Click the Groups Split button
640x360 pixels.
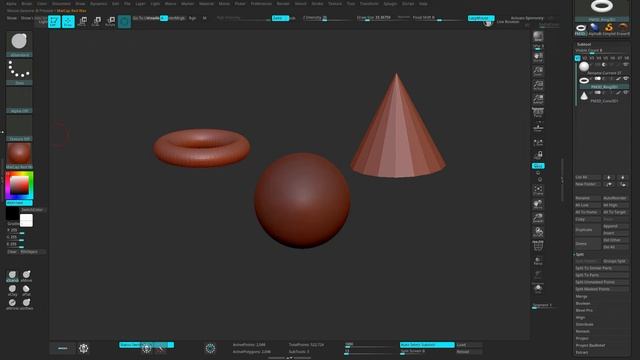[616, 261]
